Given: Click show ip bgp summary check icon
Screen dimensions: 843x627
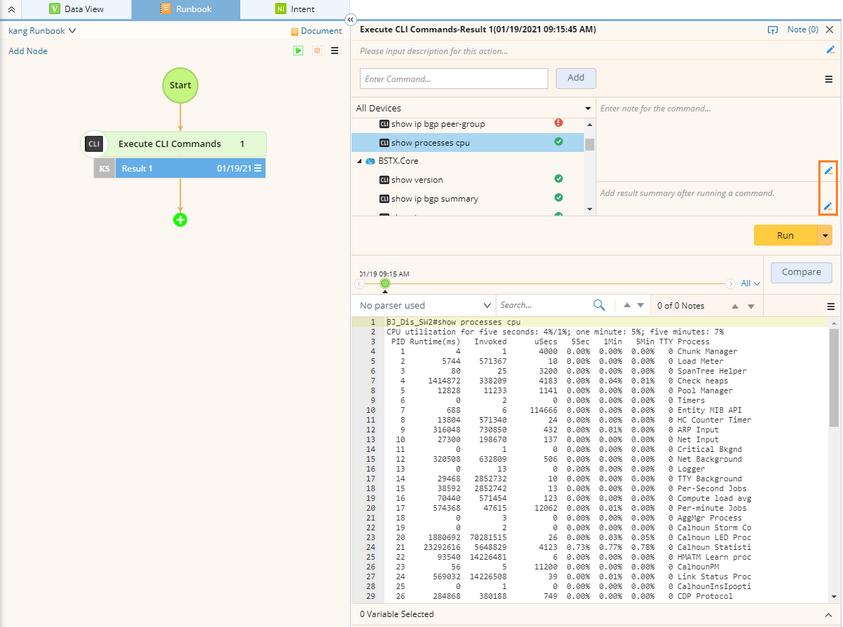Looking at the screenshot, I should 559,197.
